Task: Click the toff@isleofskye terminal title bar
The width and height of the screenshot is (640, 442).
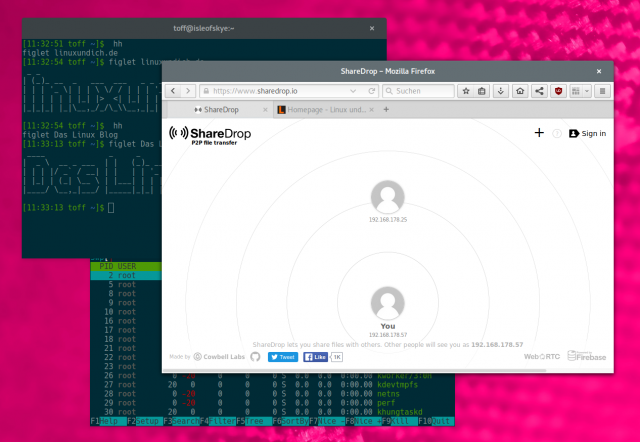Action: pyautogui.click(x=204, y=29)
